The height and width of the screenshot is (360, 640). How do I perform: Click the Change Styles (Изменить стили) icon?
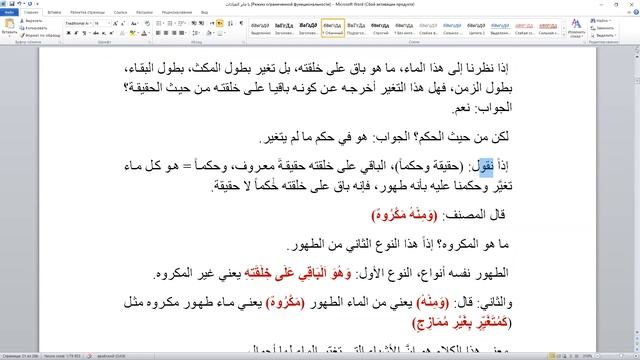pos(576,28)
